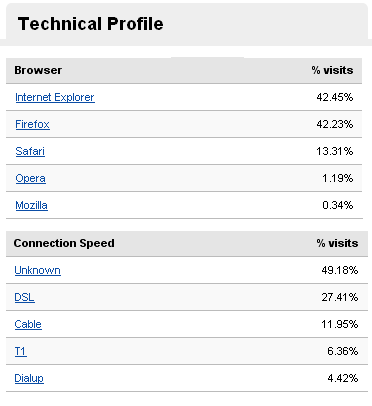
Task: Open the T1 connection speed link
Action: pos(20,351)
